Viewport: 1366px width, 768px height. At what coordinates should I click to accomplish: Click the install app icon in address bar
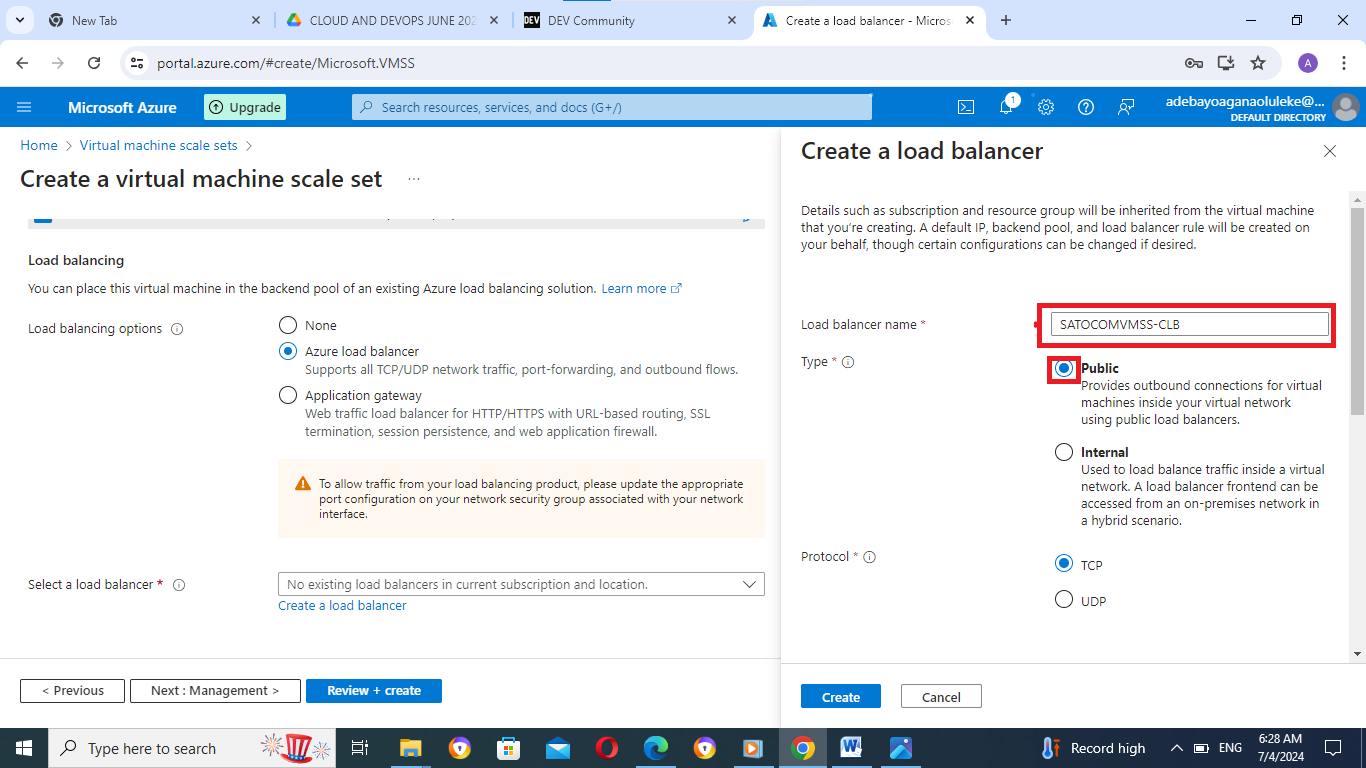1226,63
